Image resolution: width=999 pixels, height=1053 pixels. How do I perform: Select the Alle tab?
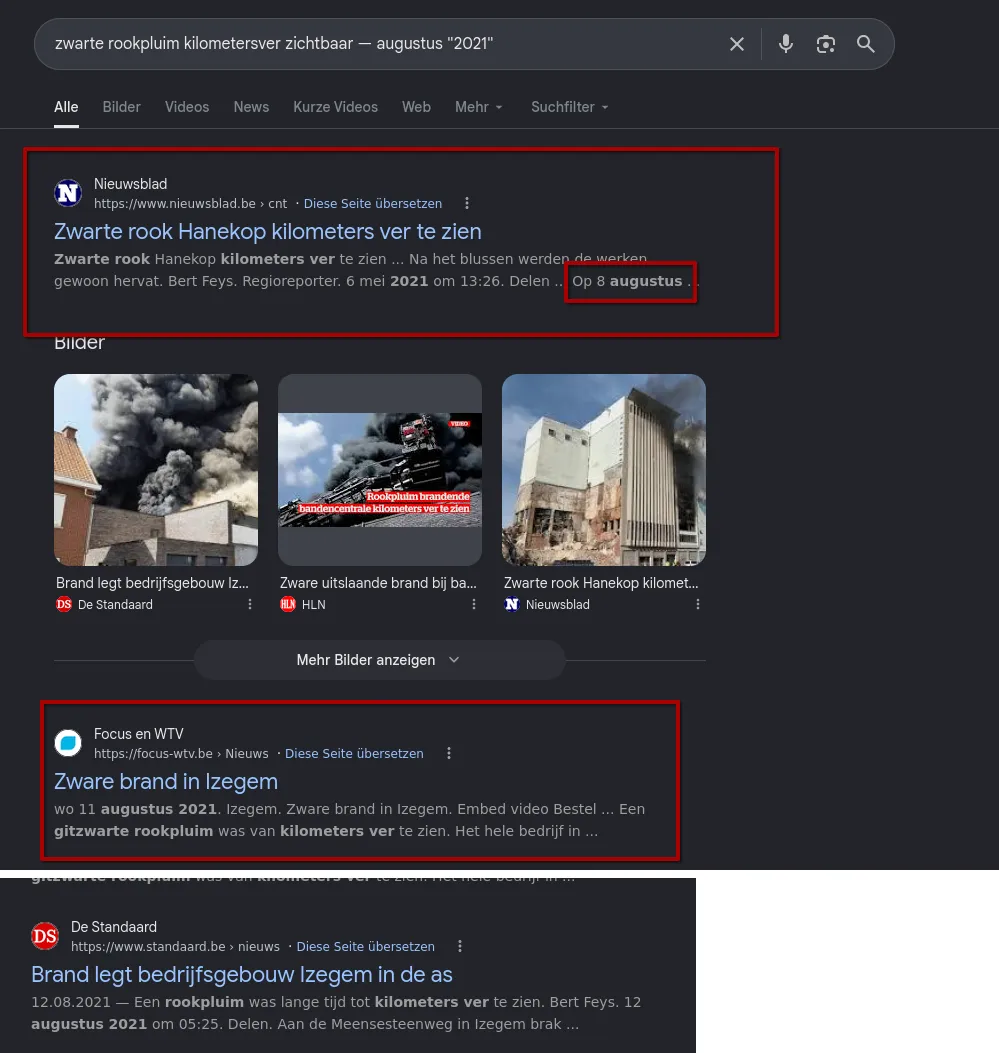(x=66, y=107)
